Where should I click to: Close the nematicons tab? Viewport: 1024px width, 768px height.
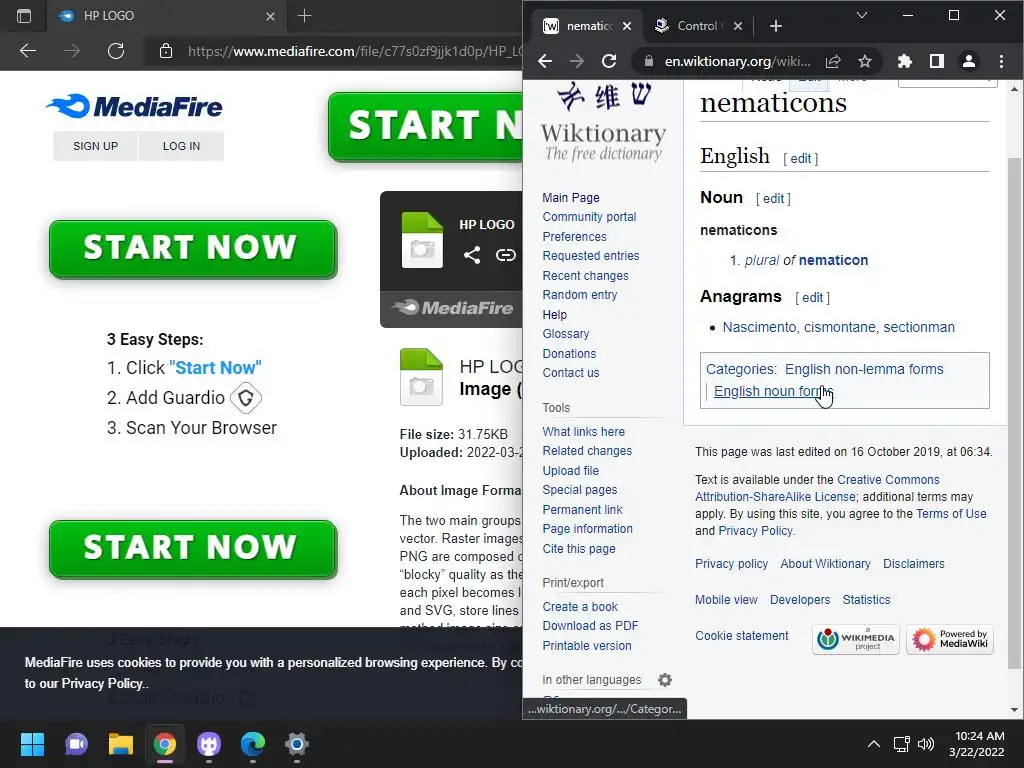click(627, 26)
